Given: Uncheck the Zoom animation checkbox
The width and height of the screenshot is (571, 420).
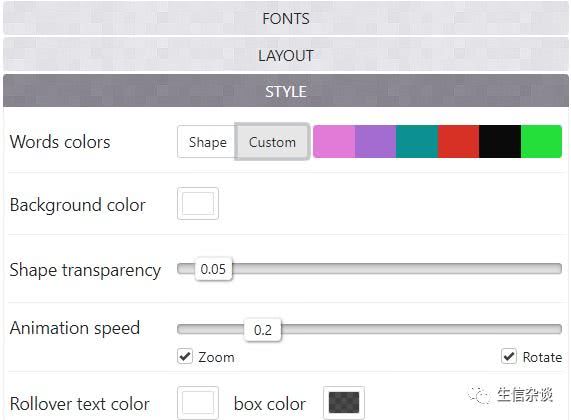Looking at the screenshot, I should point(185,356).
